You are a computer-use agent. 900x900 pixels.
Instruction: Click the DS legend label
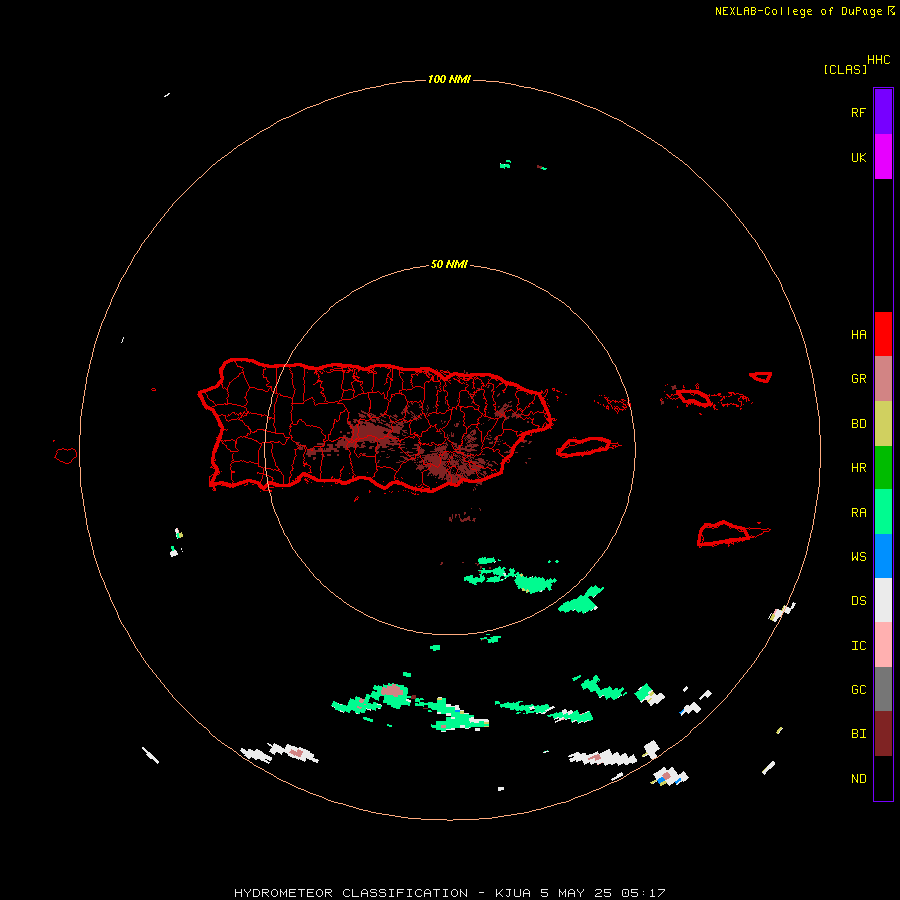858,601
